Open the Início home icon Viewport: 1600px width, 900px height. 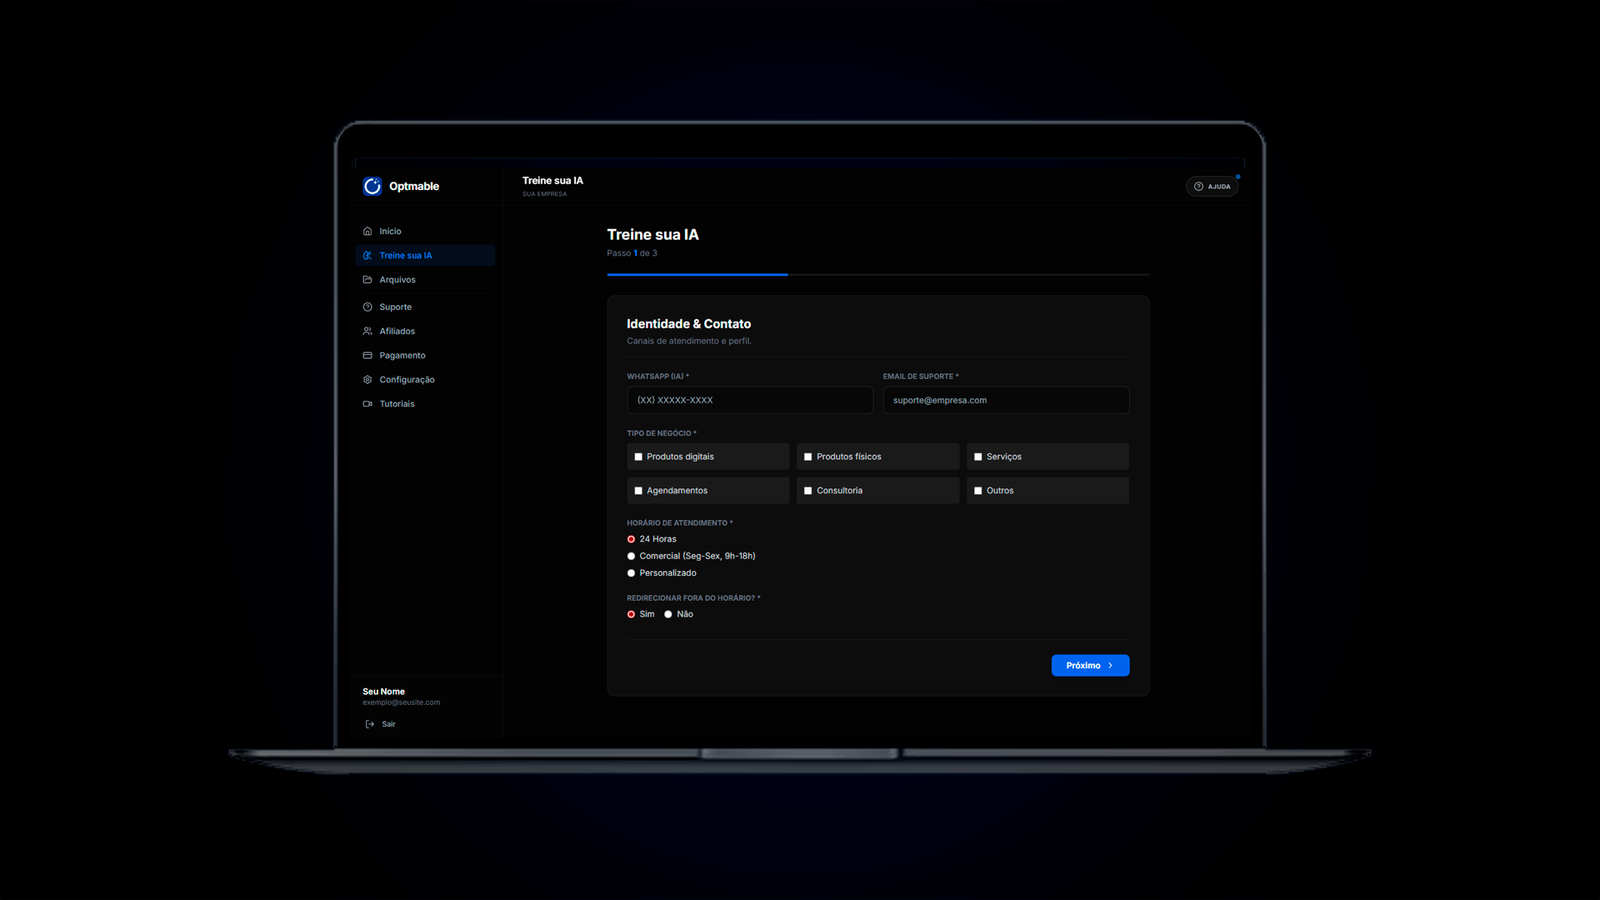coord(367,231)
